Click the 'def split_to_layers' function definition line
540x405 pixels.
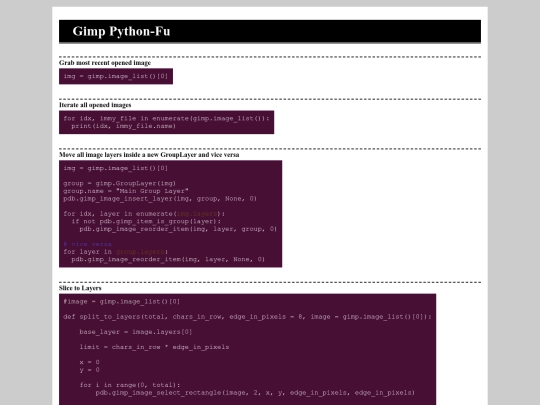[x=247, y=316]
